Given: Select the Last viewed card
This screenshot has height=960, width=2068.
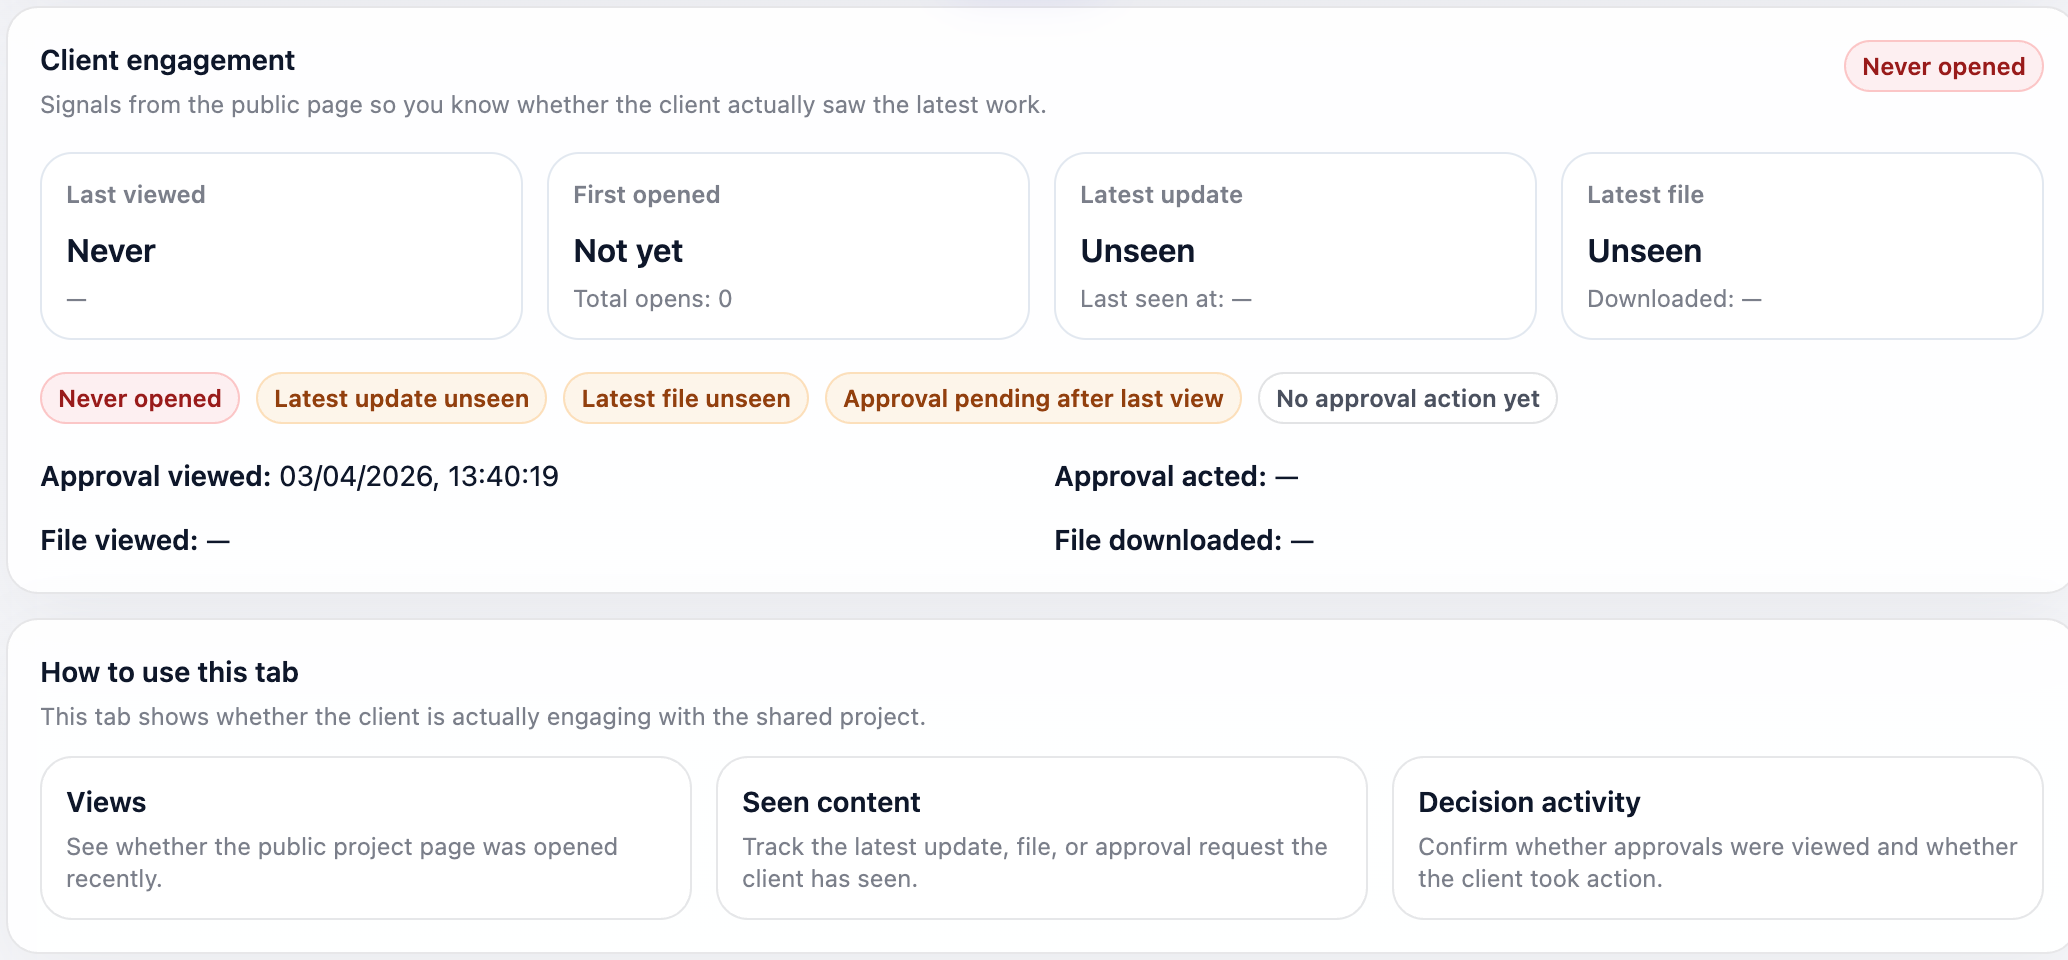Looking at the screenshot, I should point(281,246).
